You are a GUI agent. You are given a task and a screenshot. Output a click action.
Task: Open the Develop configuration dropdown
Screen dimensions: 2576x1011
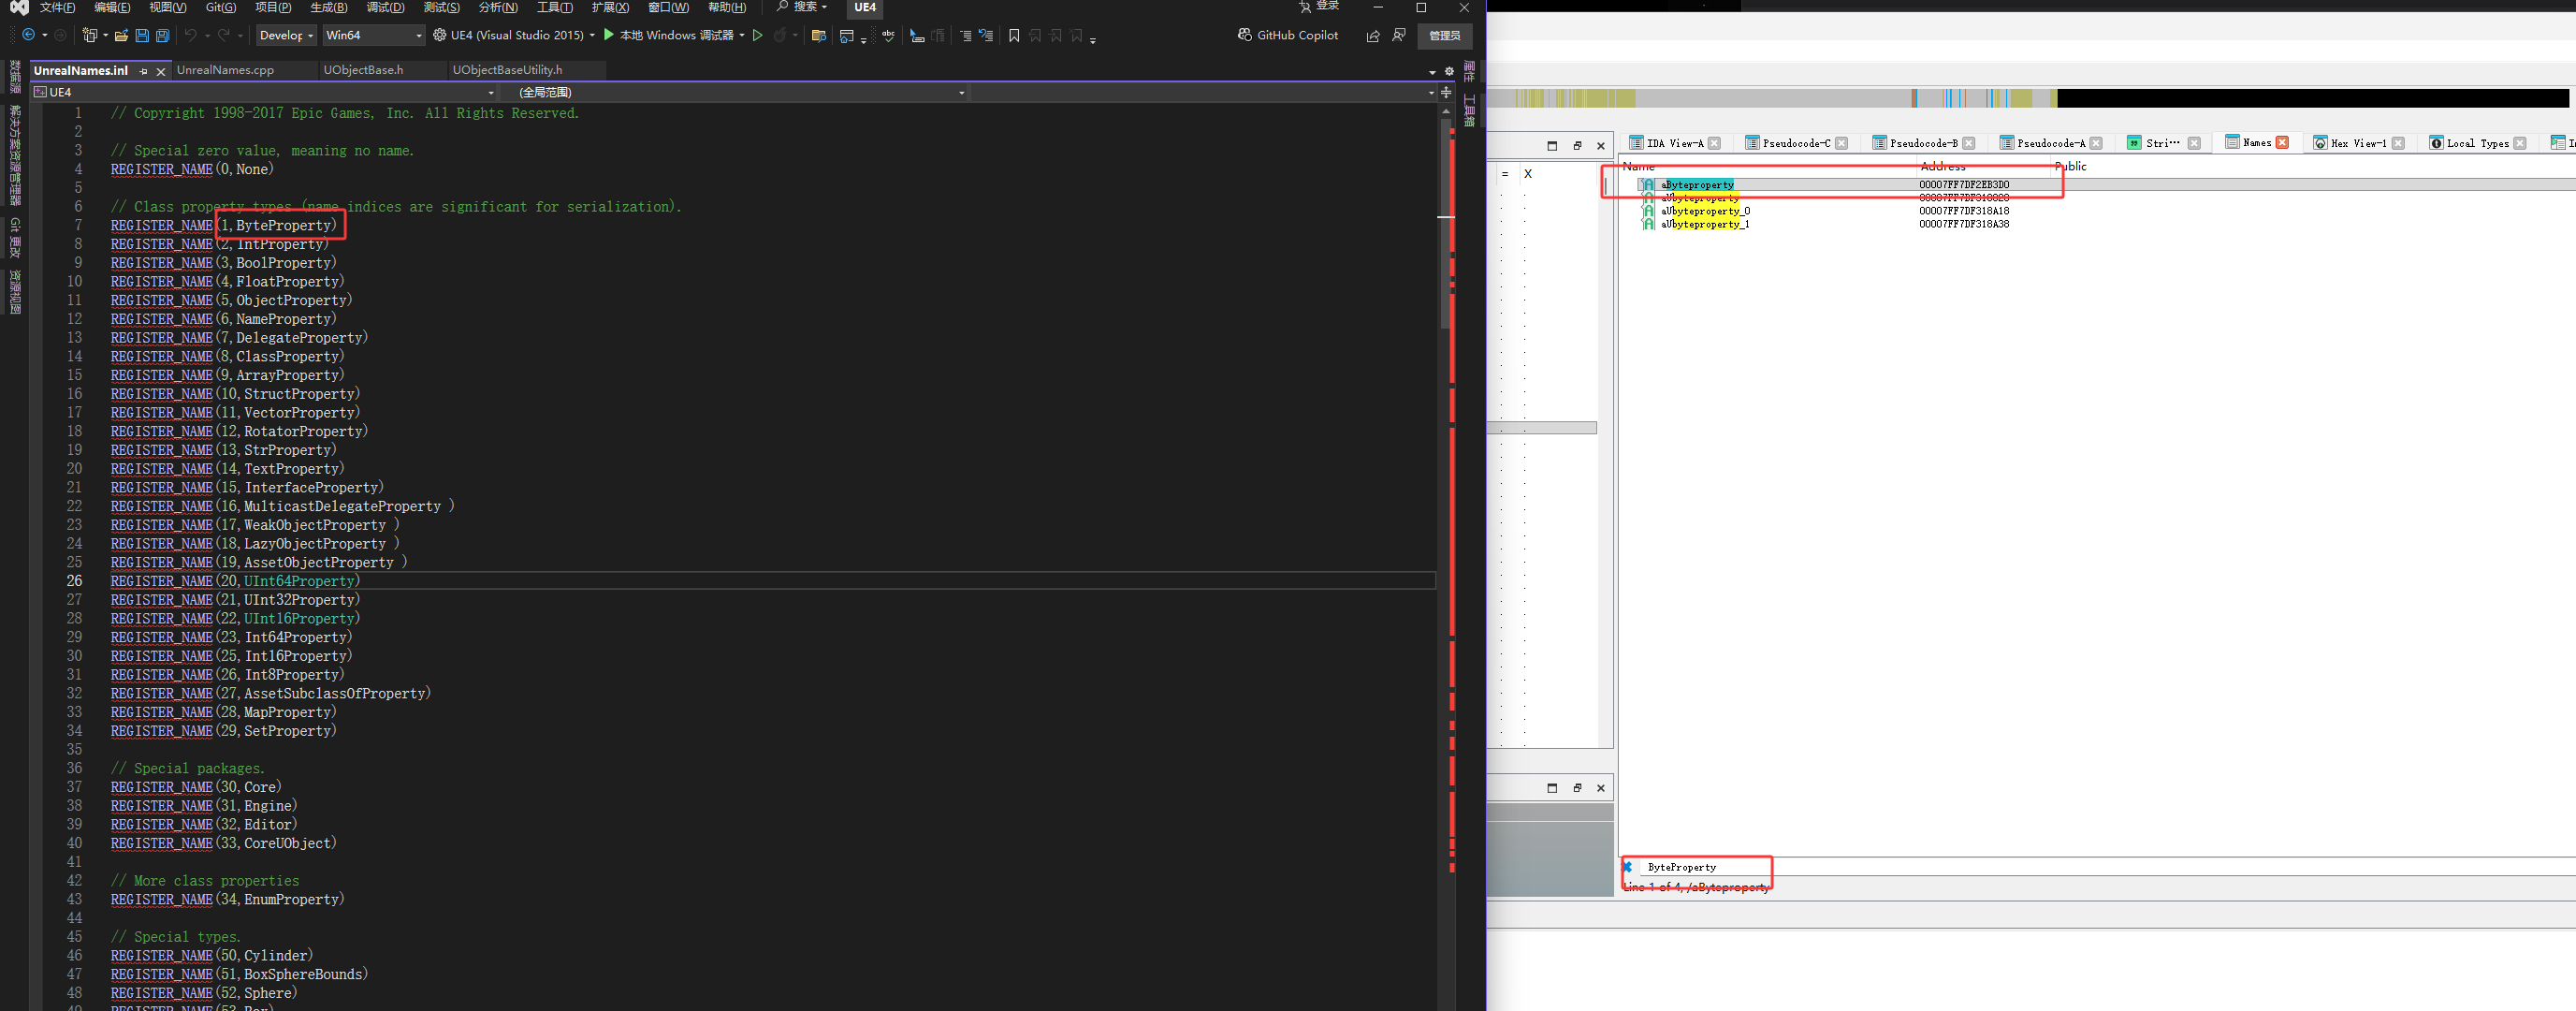(x=286, y=35)
